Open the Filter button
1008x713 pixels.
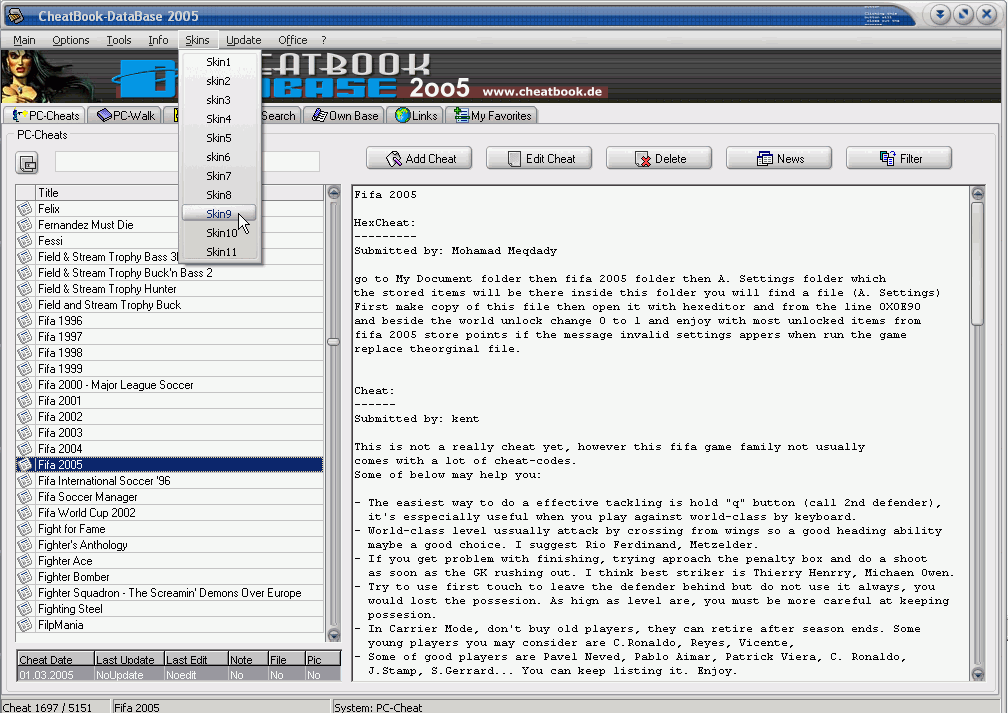pyautogui.click(x=899, y=158)
